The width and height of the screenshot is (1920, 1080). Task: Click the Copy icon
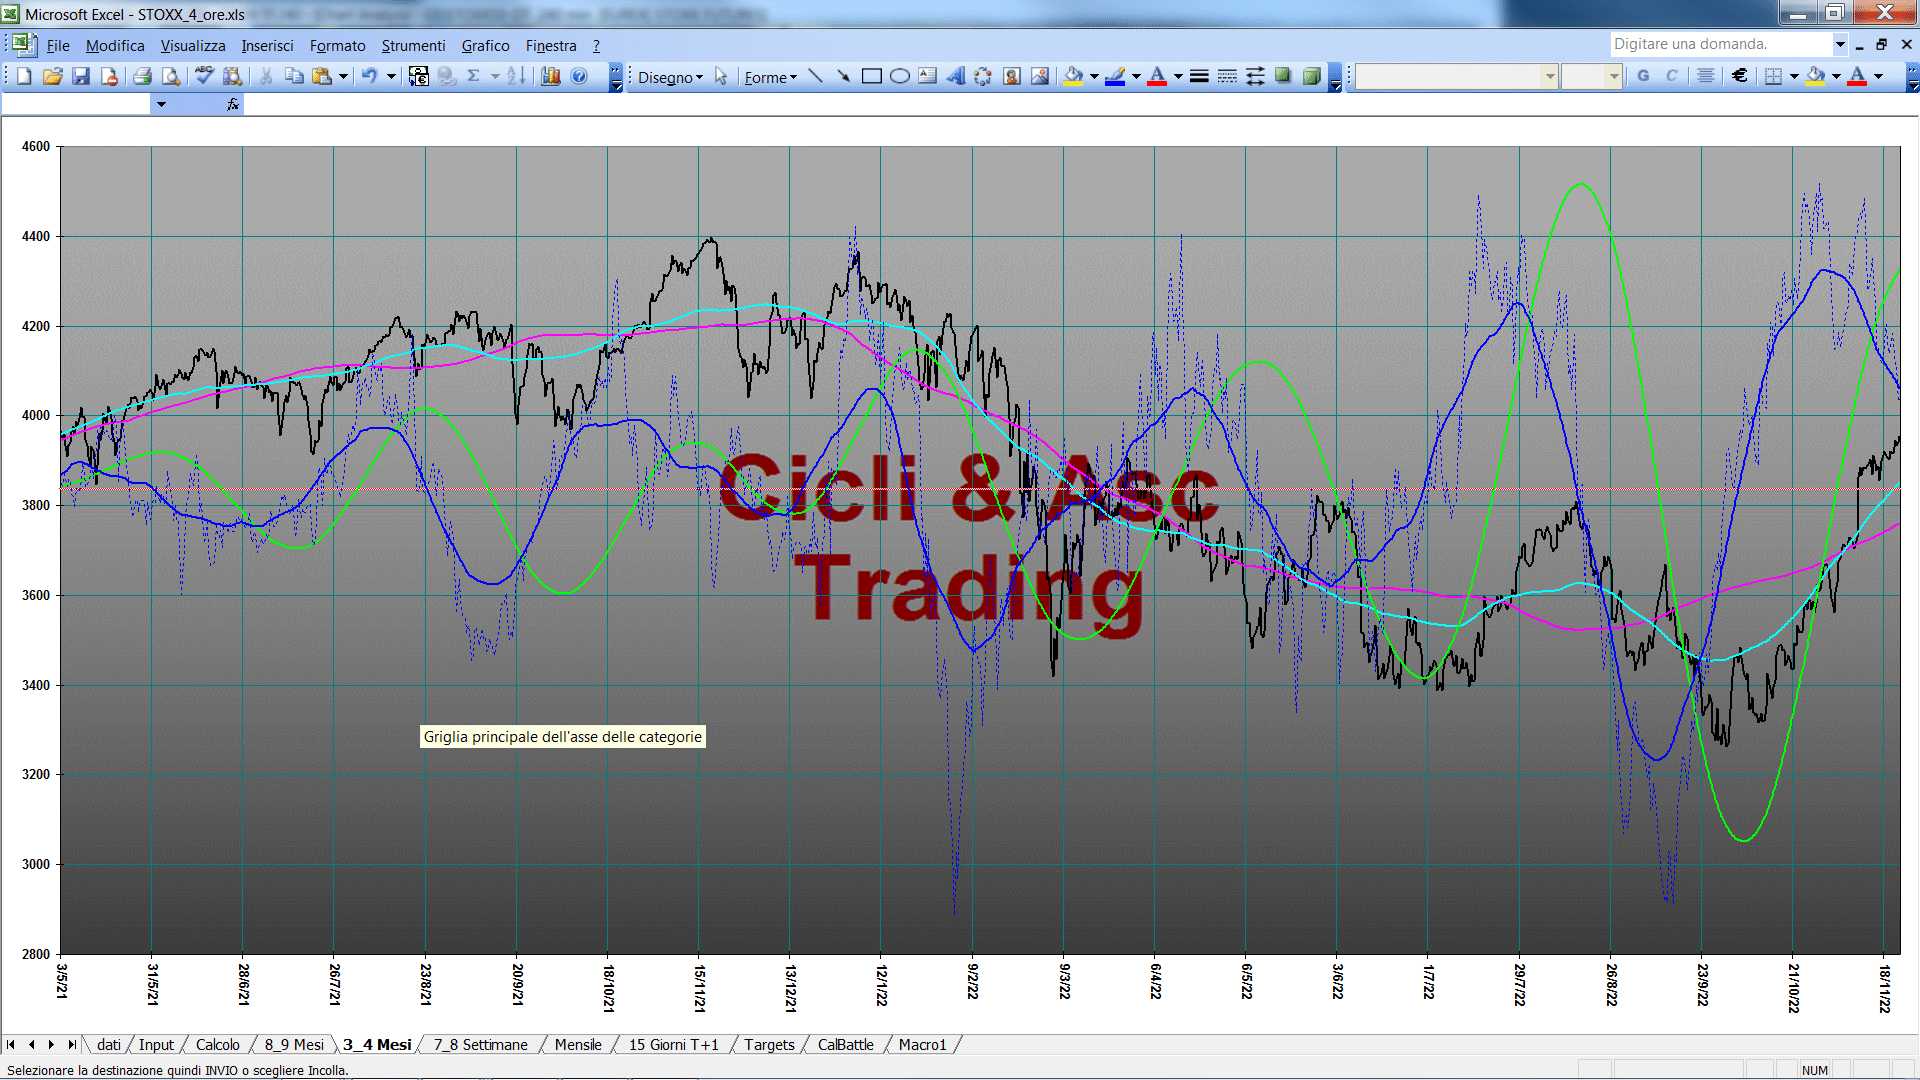294,76
